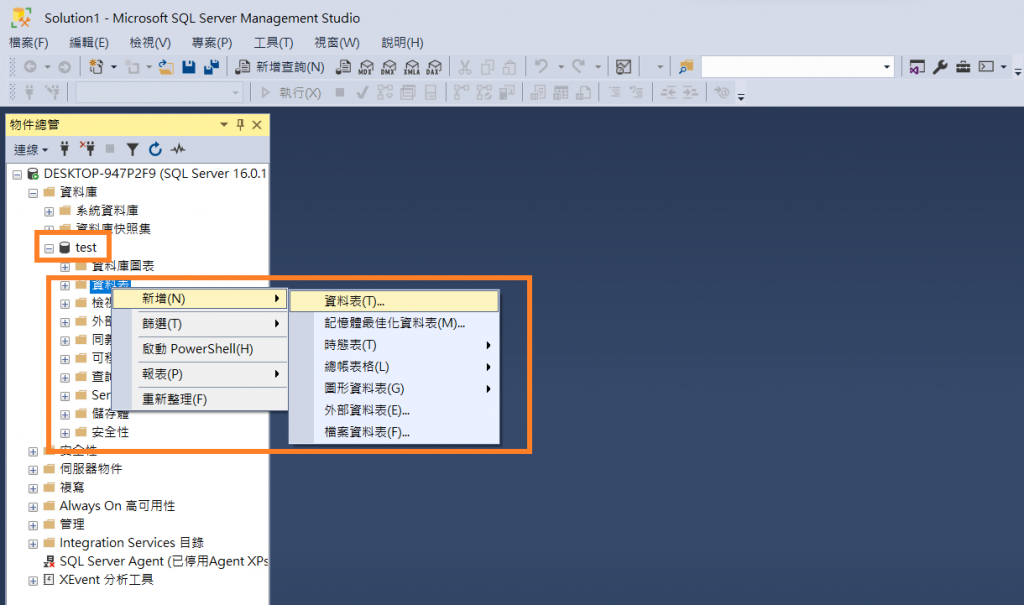Viewport: 1024px width, 605px height.
Task: Choose 資料表(T)... in submenu
Action: tap(394, 301)
